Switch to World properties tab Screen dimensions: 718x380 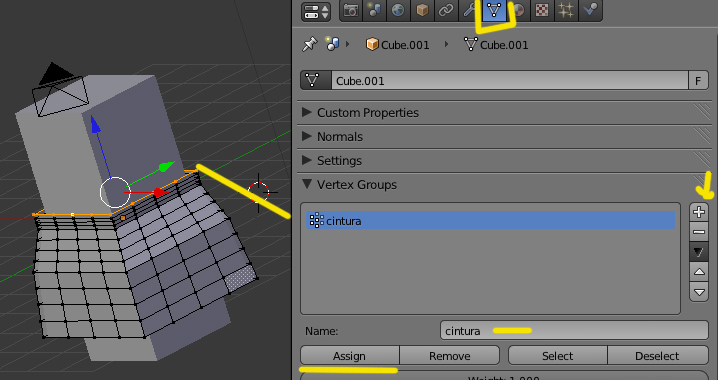(x=398, y=11)
